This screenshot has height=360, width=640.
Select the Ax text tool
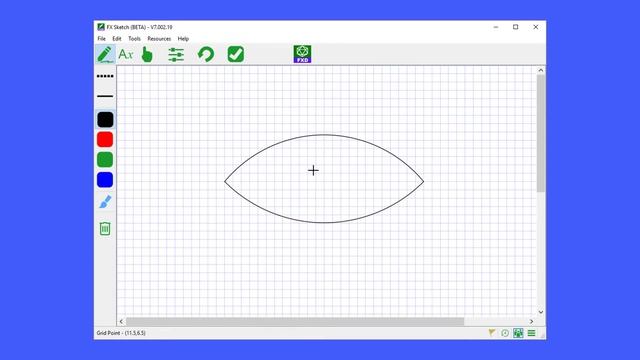click(x=126, y=54)
